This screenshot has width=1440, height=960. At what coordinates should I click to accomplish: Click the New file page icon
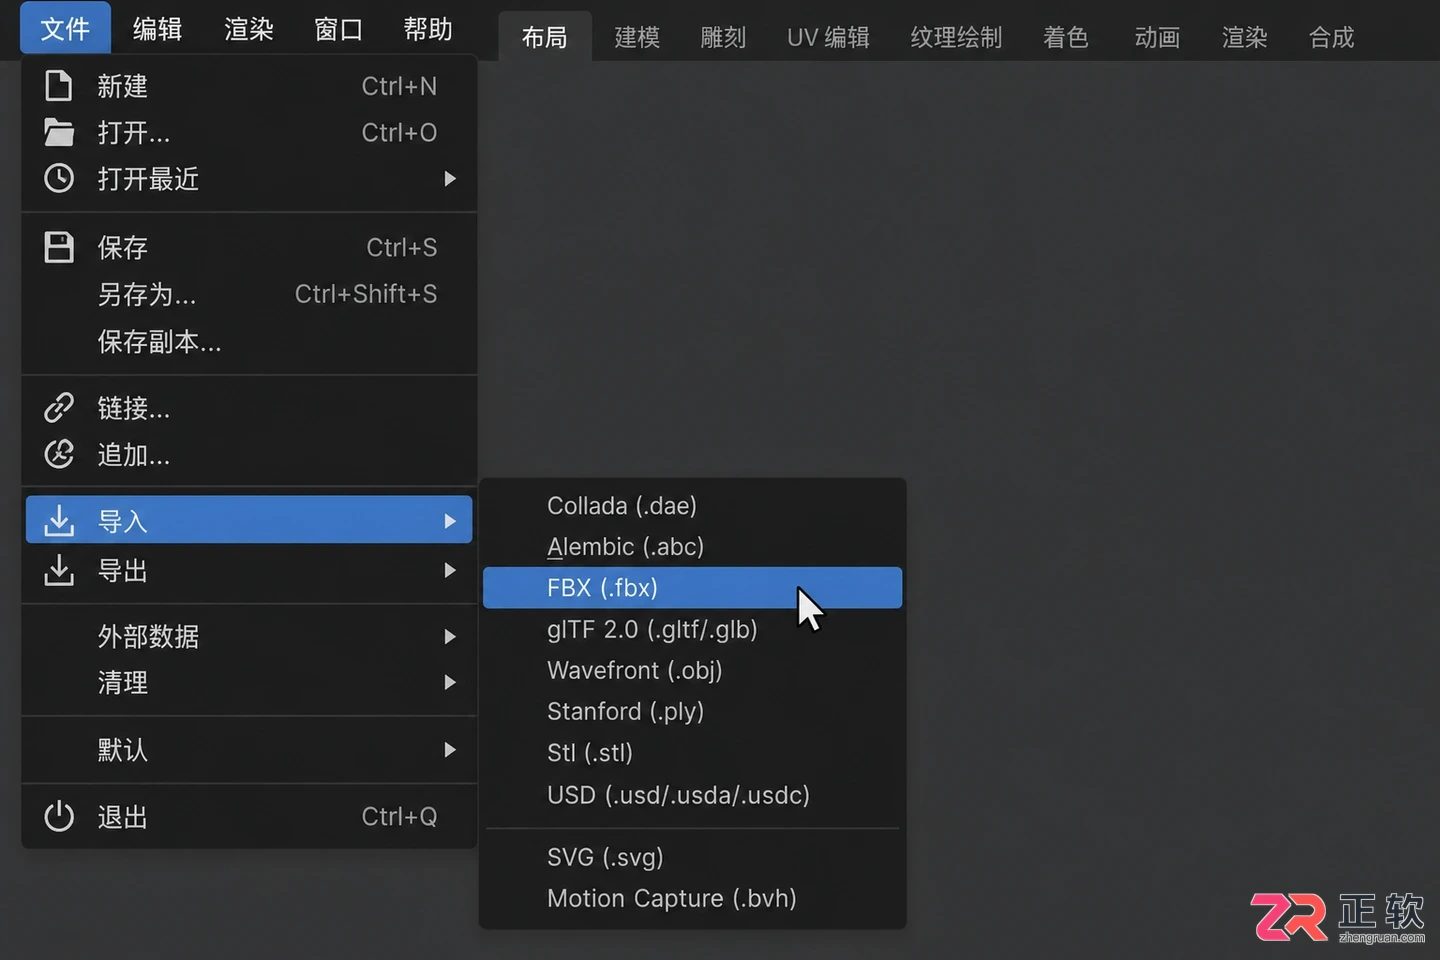(59, 86)
